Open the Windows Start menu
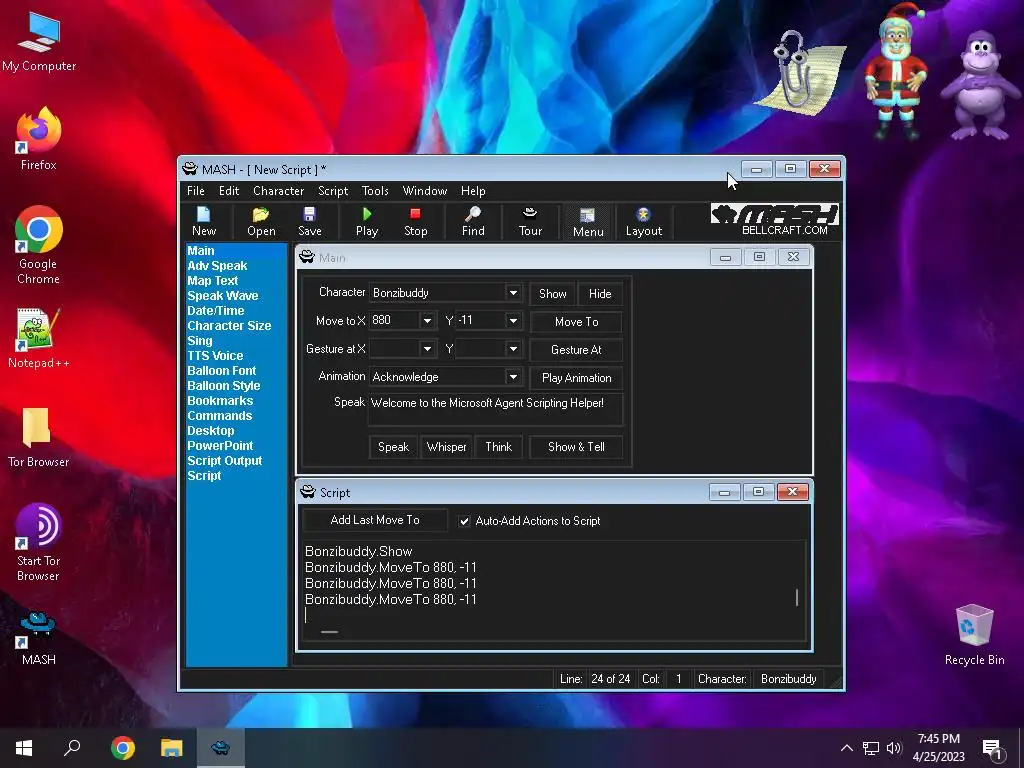The height and width of the screenshot is (768, 1024). point(24,748)
